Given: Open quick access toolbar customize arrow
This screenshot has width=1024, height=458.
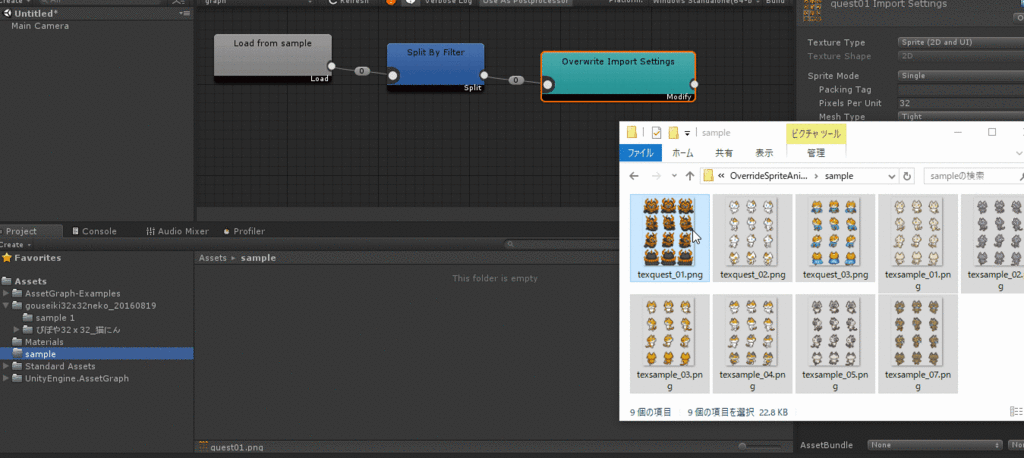Looking at the screenshot, I should [x=687, y=133].
